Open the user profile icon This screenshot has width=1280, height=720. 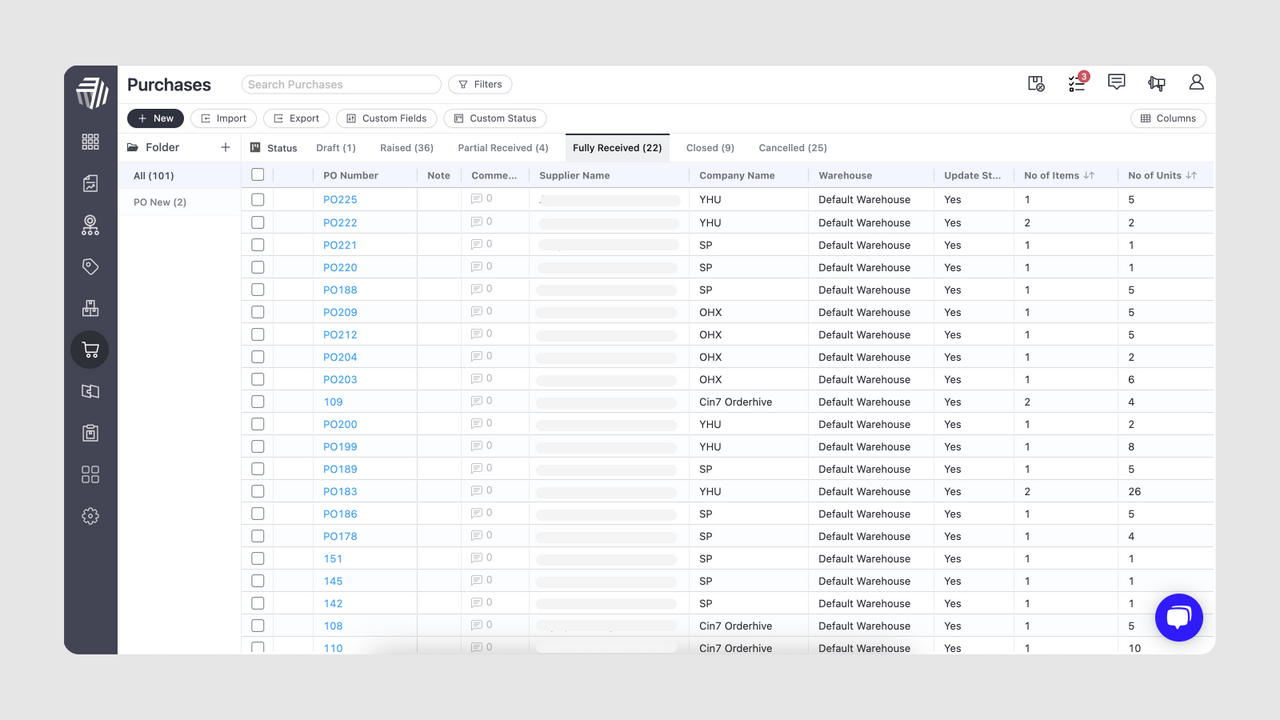click(1196, 83)
